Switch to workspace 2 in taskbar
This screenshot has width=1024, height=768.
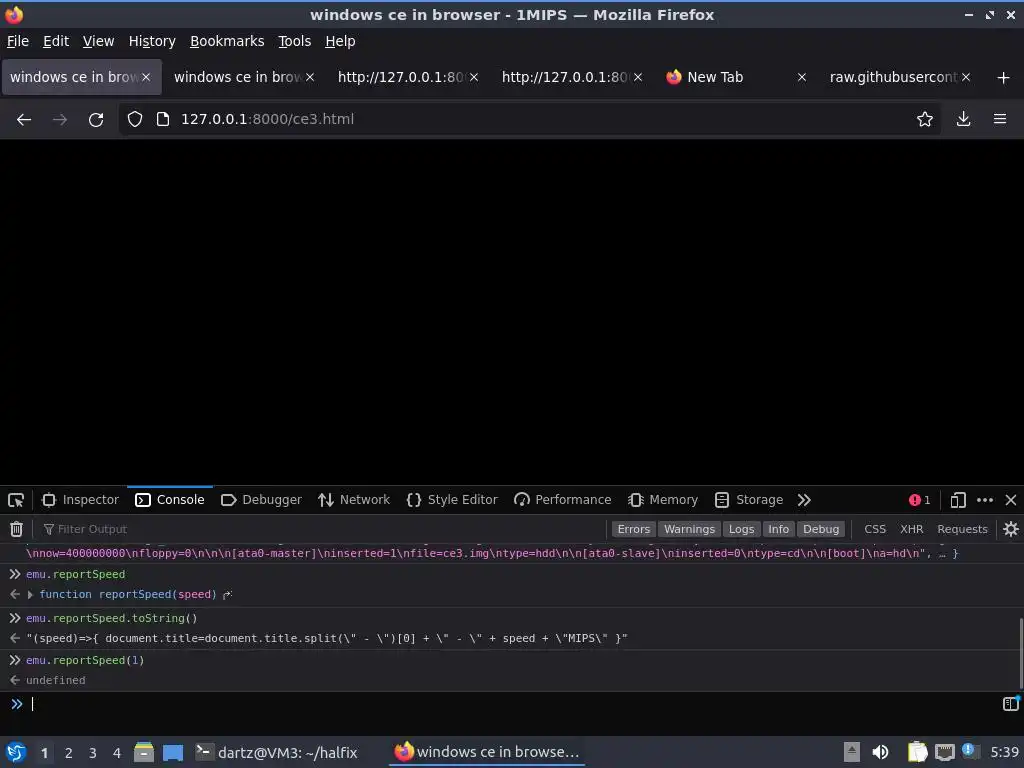[x=69, y=753]
